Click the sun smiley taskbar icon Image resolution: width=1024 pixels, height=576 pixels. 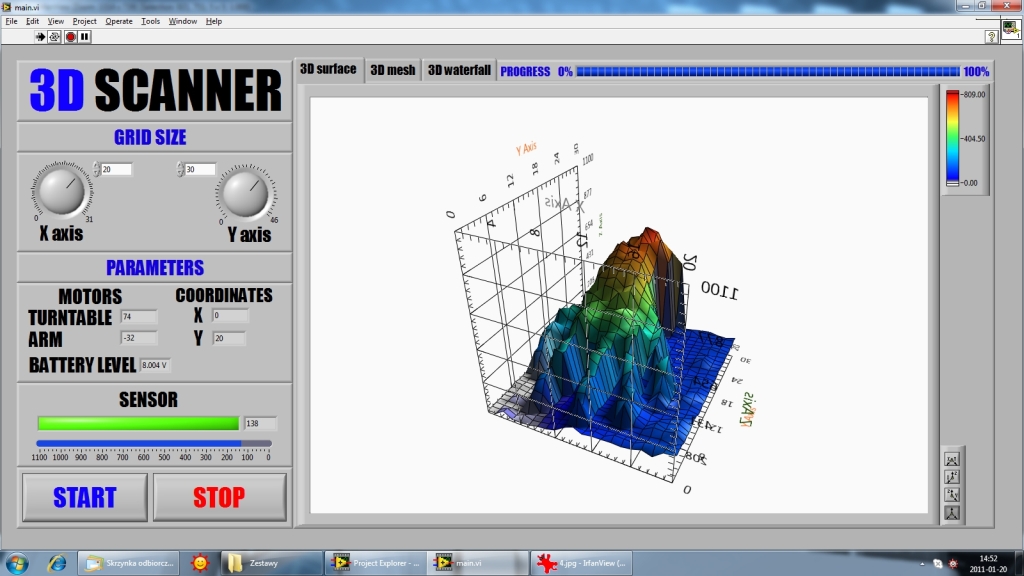(200, 562)
